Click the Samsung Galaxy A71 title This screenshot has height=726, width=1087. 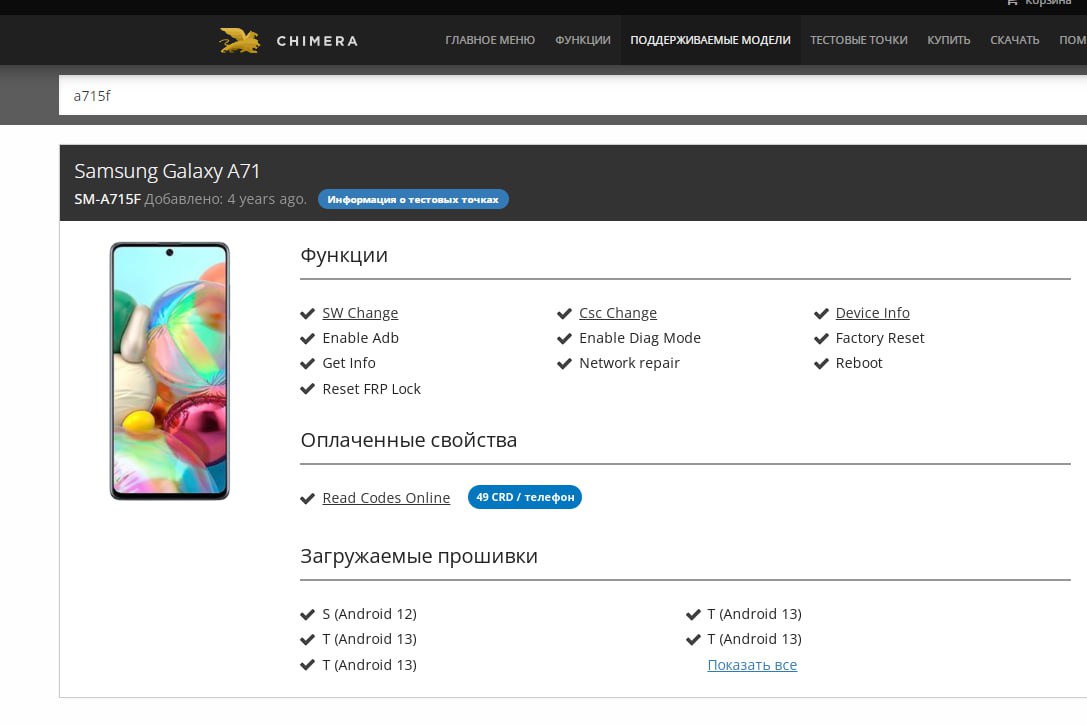point(167,171)
